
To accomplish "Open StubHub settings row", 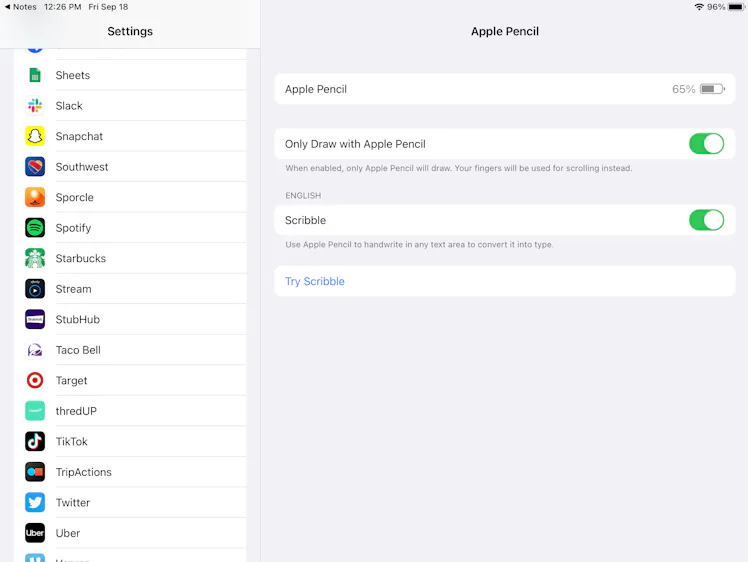I will coord(130,319).
